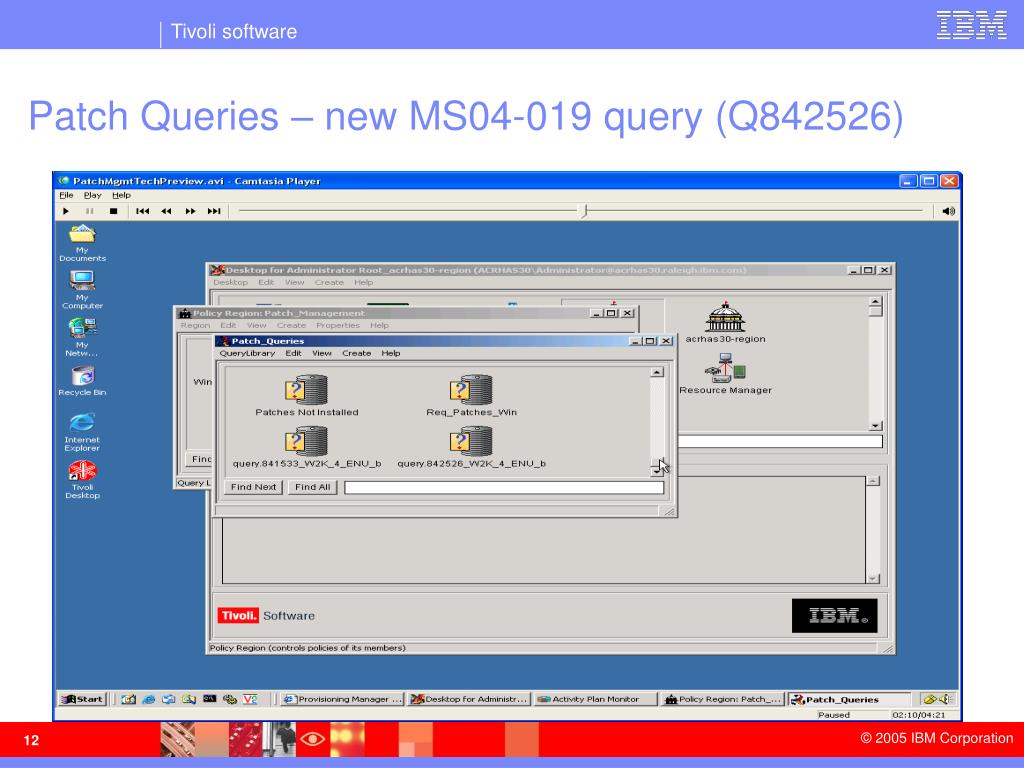Switch to Provisioning Manager taskbar button
This screenshot has width=1024, height=768.
(343, 699)
